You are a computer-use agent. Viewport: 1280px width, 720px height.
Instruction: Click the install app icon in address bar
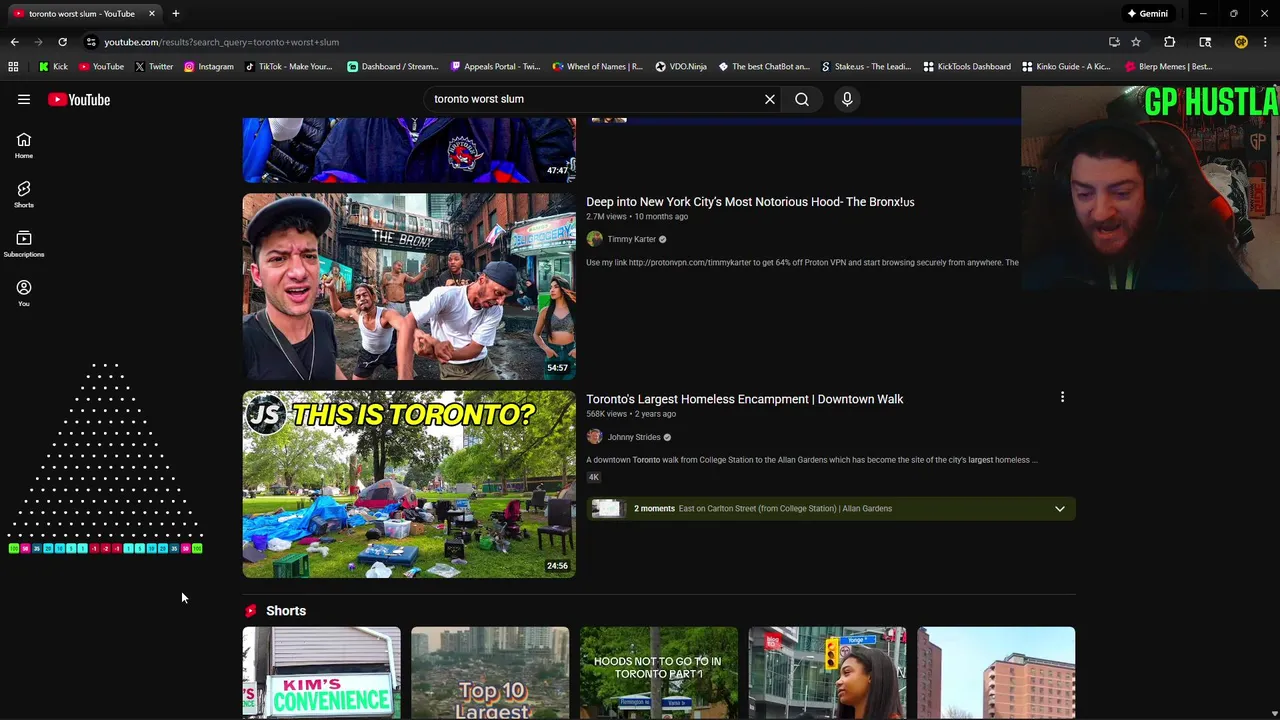(x=1114, y=42)
